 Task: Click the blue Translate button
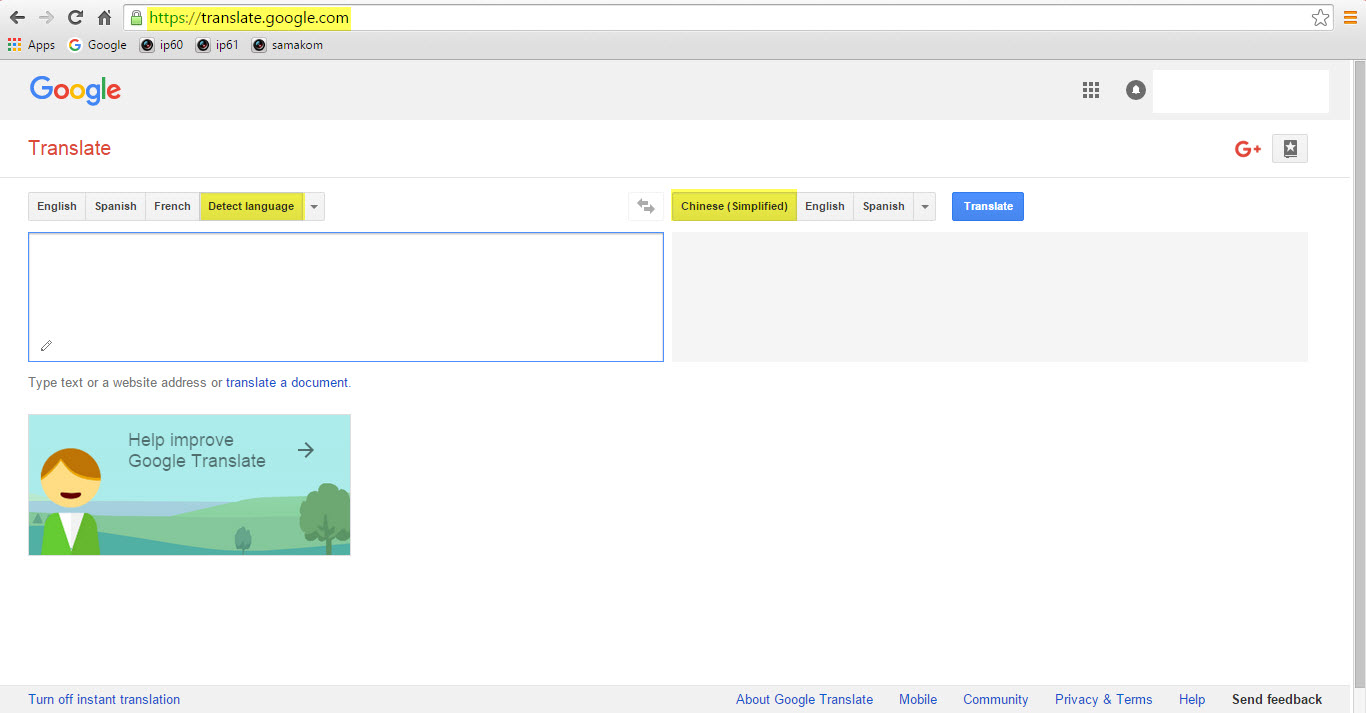click(x=988, y=206)
